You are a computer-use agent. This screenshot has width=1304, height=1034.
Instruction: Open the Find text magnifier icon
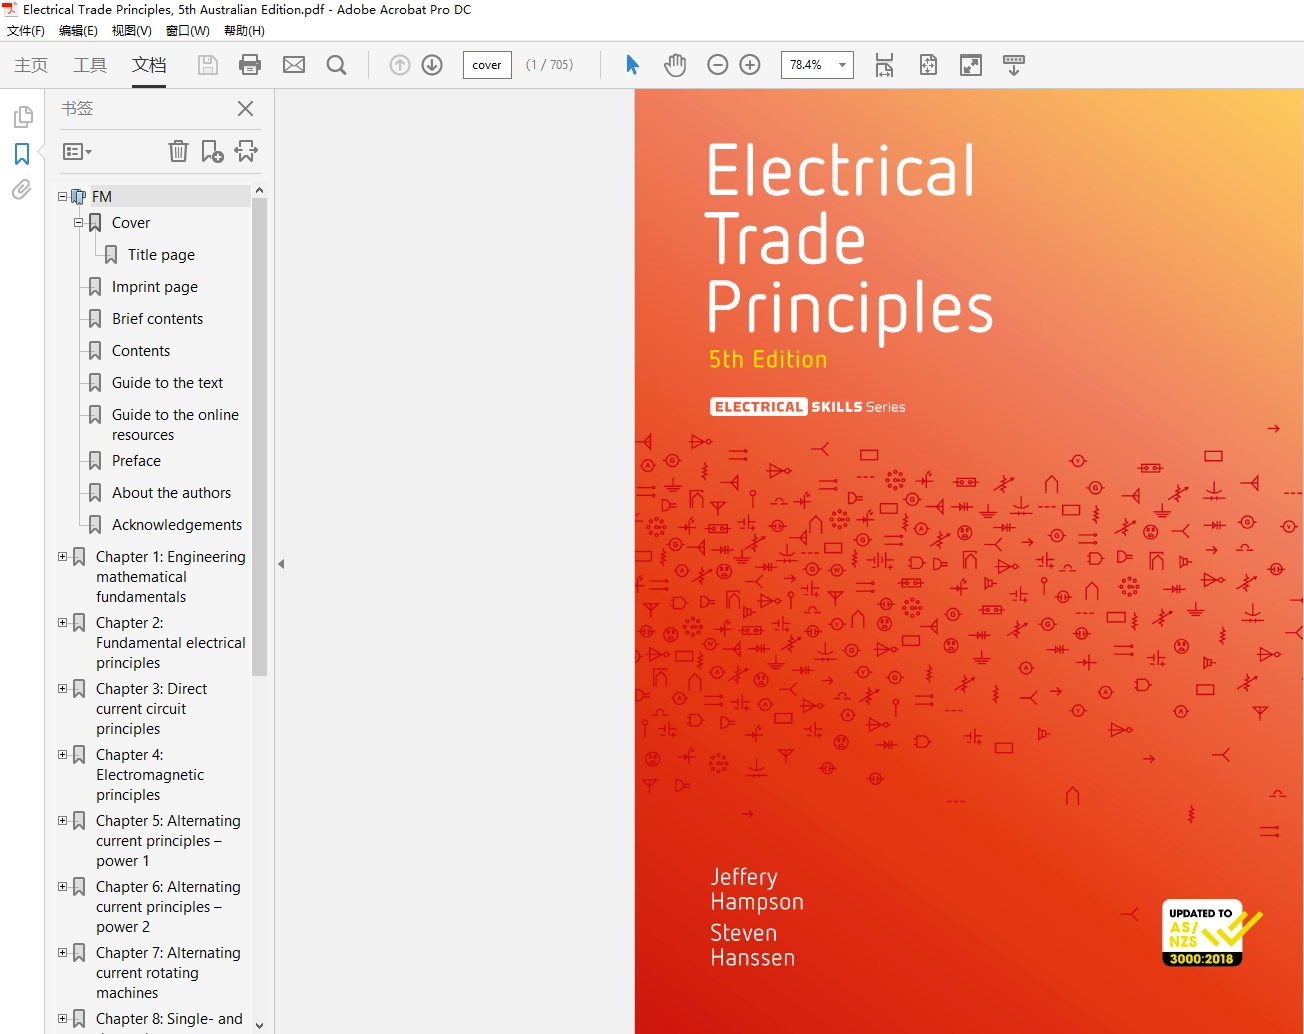337,65
